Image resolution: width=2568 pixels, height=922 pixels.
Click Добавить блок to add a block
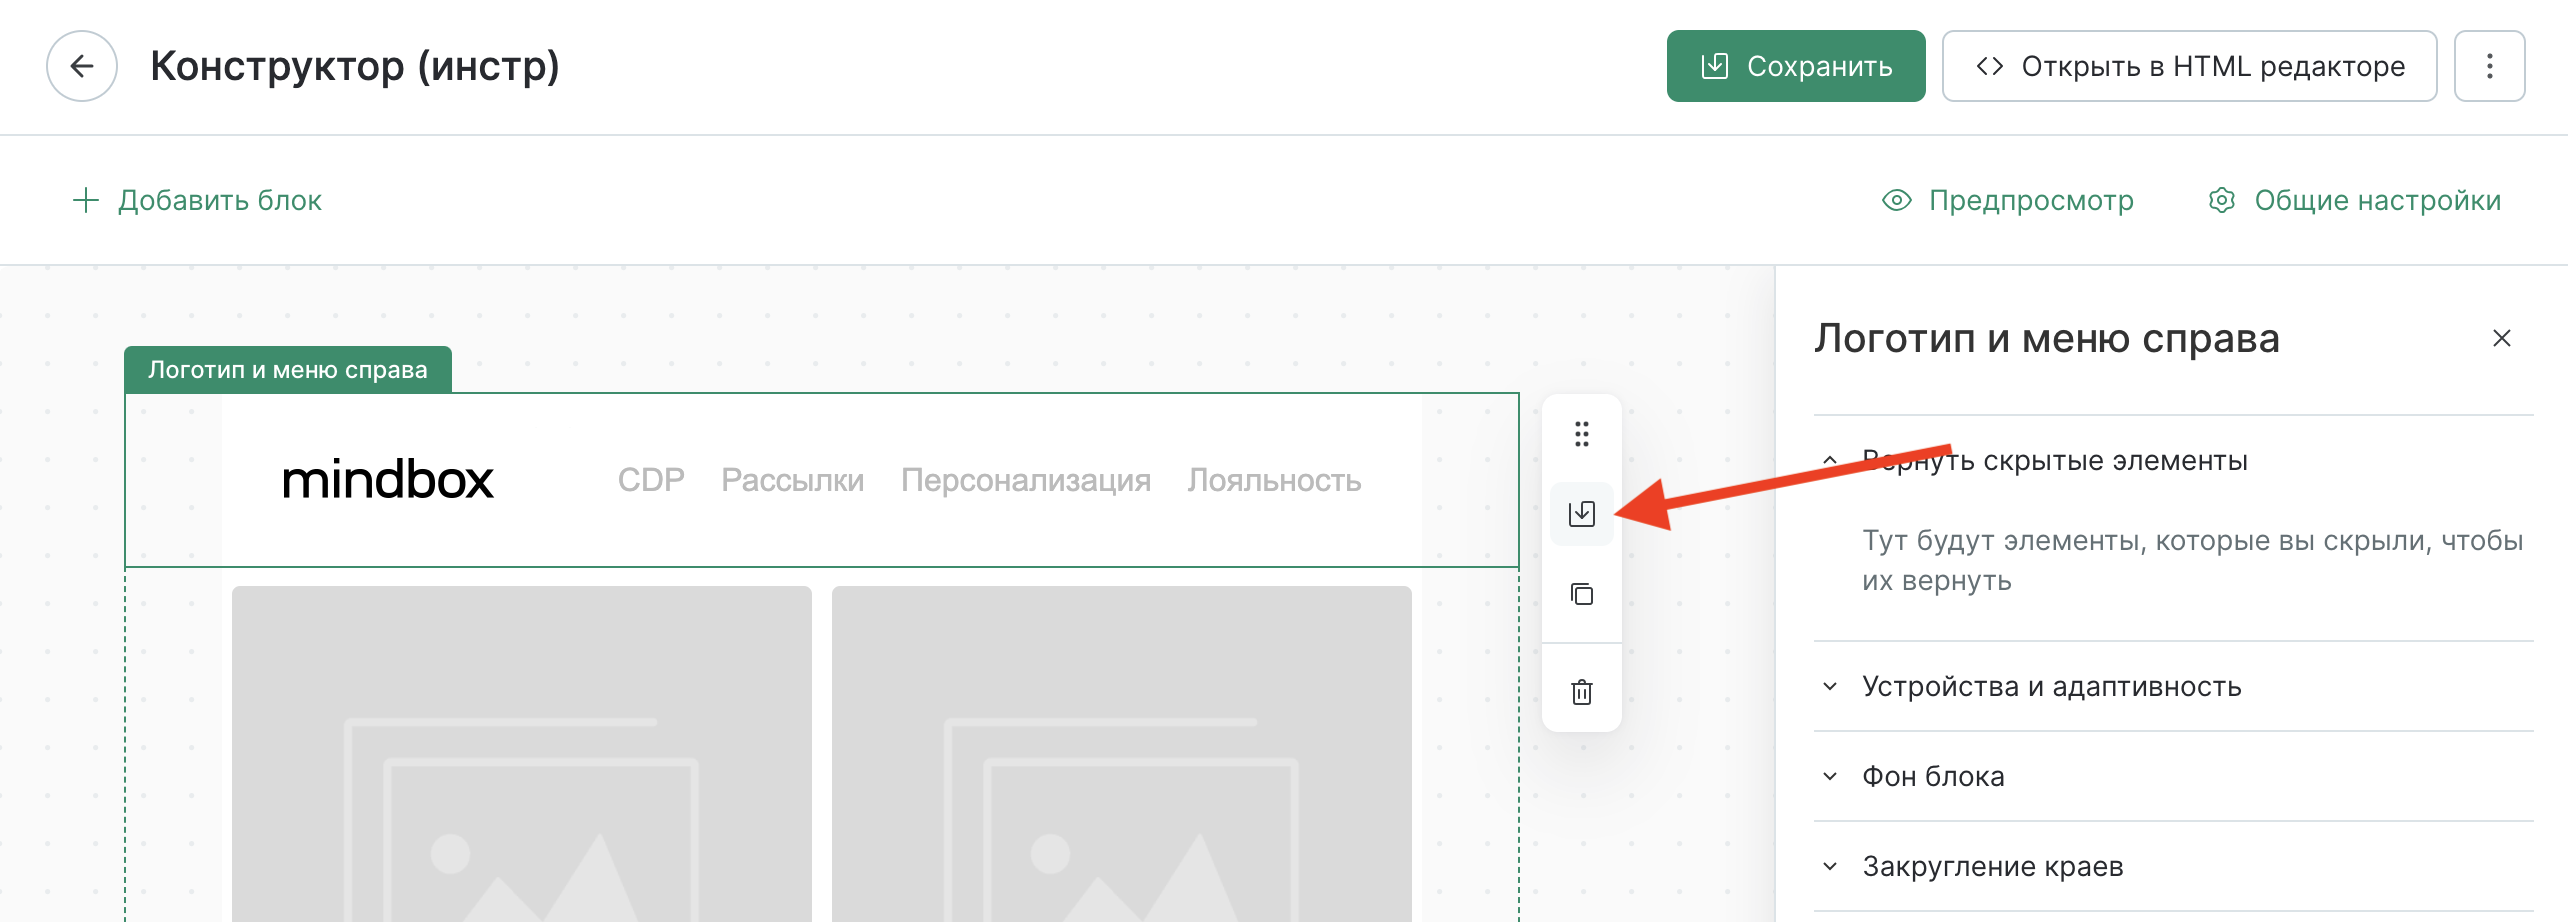click(x=197, y=200)
